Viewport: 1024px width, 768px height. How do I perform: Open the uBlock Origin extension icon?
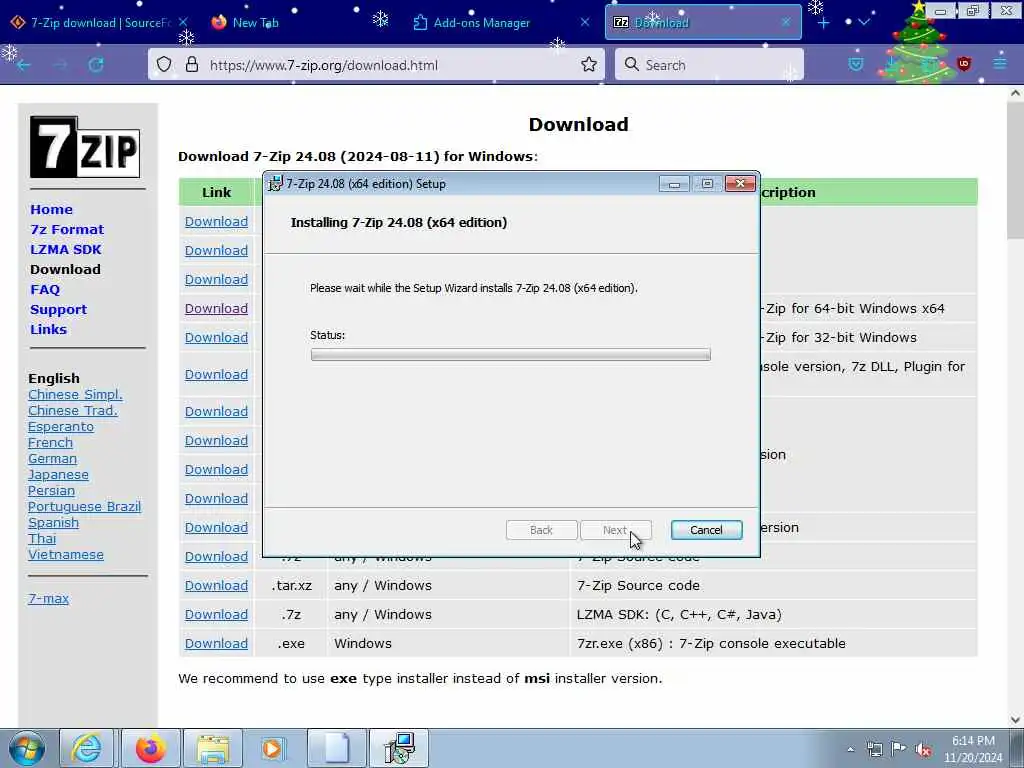click(964, 63)
